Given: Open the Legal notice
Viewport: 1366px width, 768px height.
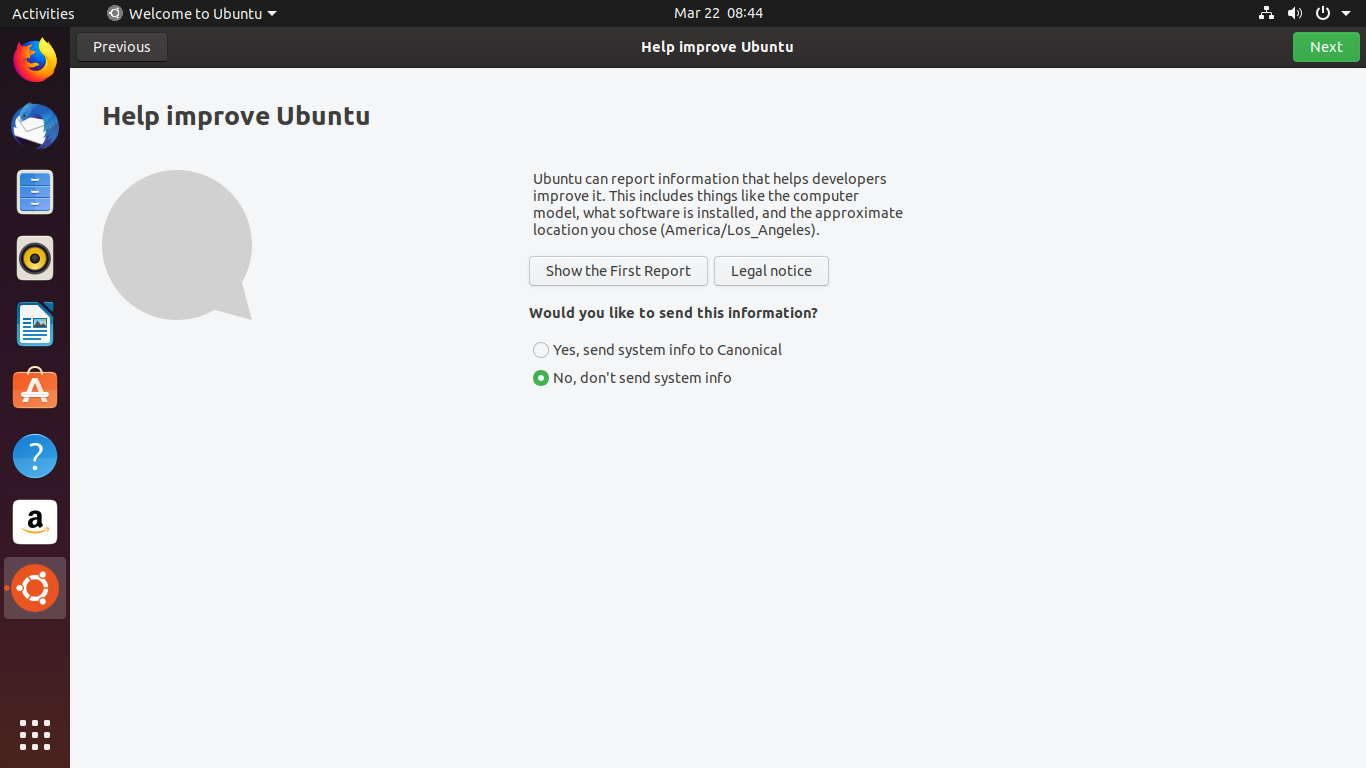Looking at the screenshot, I should tap(771, 271).
